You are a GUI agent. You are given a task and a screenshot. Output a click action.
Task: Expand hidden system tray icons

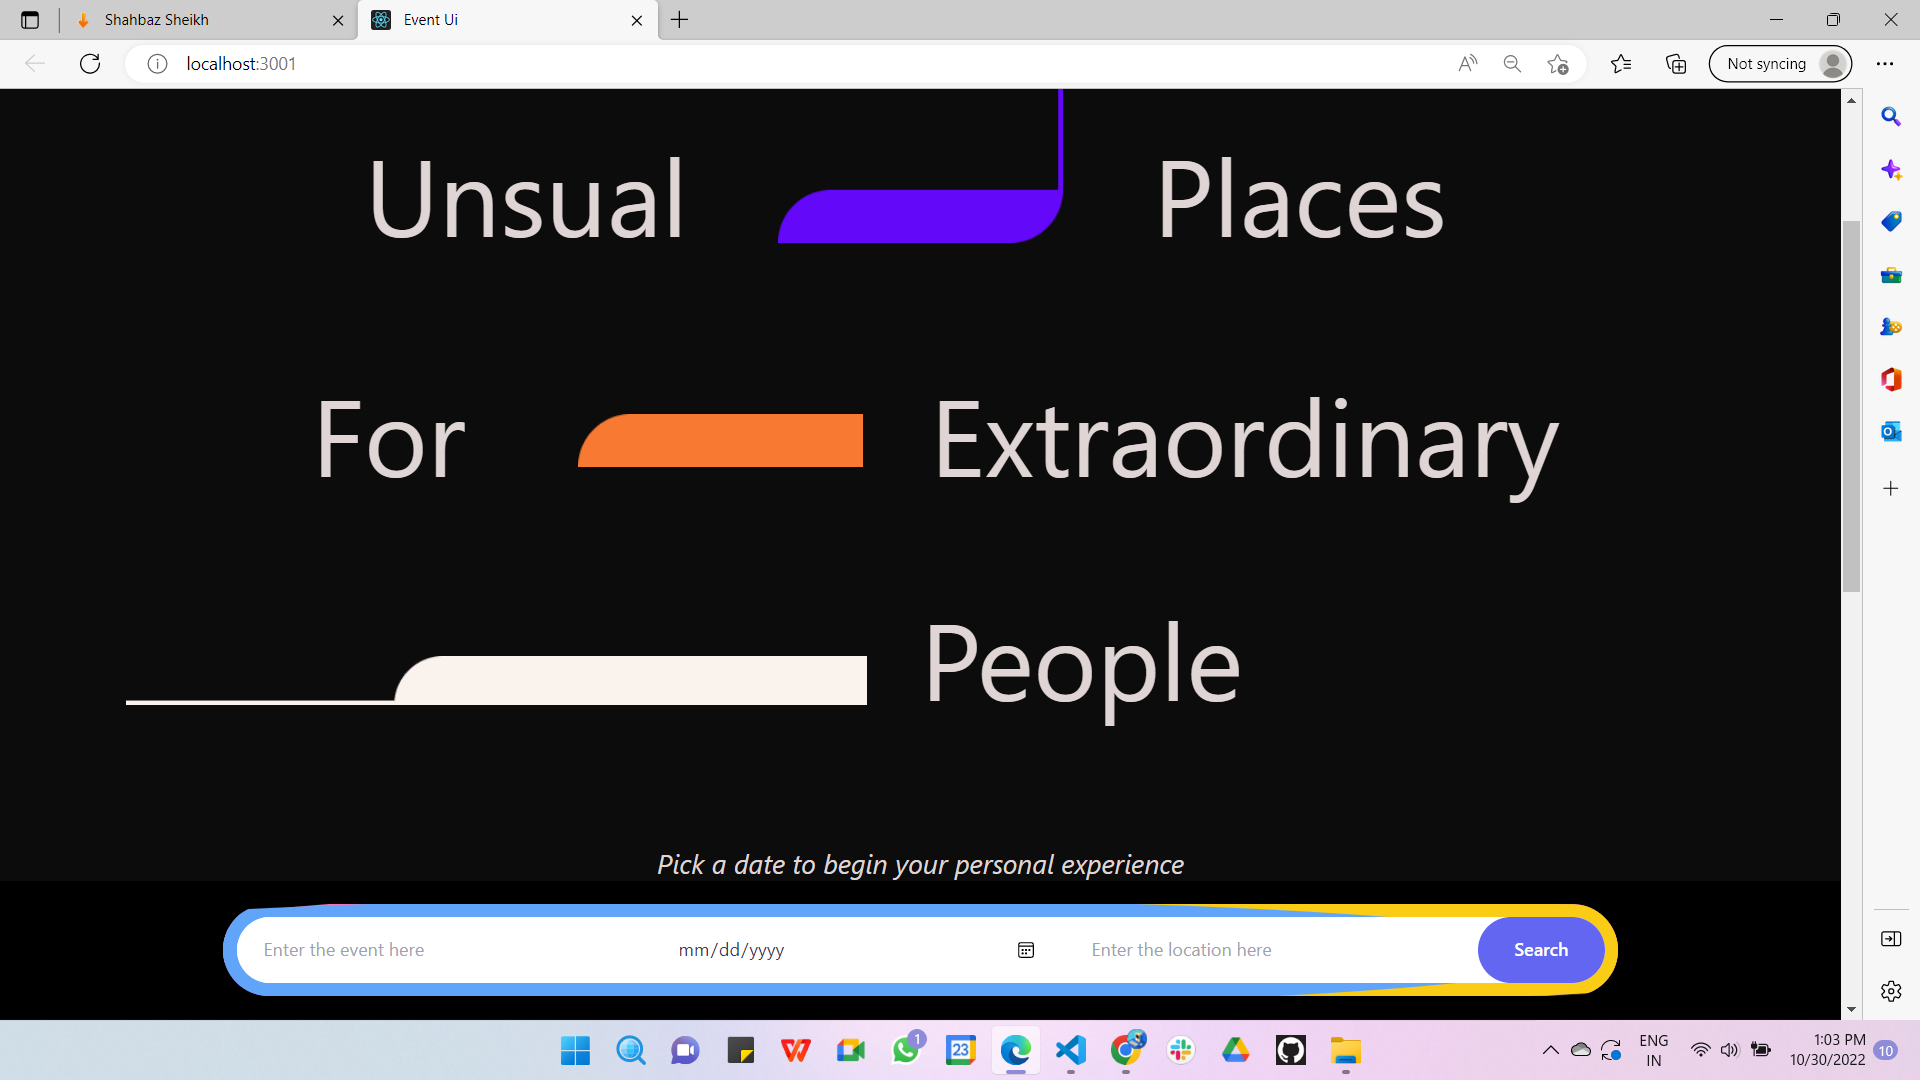(1550, 1050)
